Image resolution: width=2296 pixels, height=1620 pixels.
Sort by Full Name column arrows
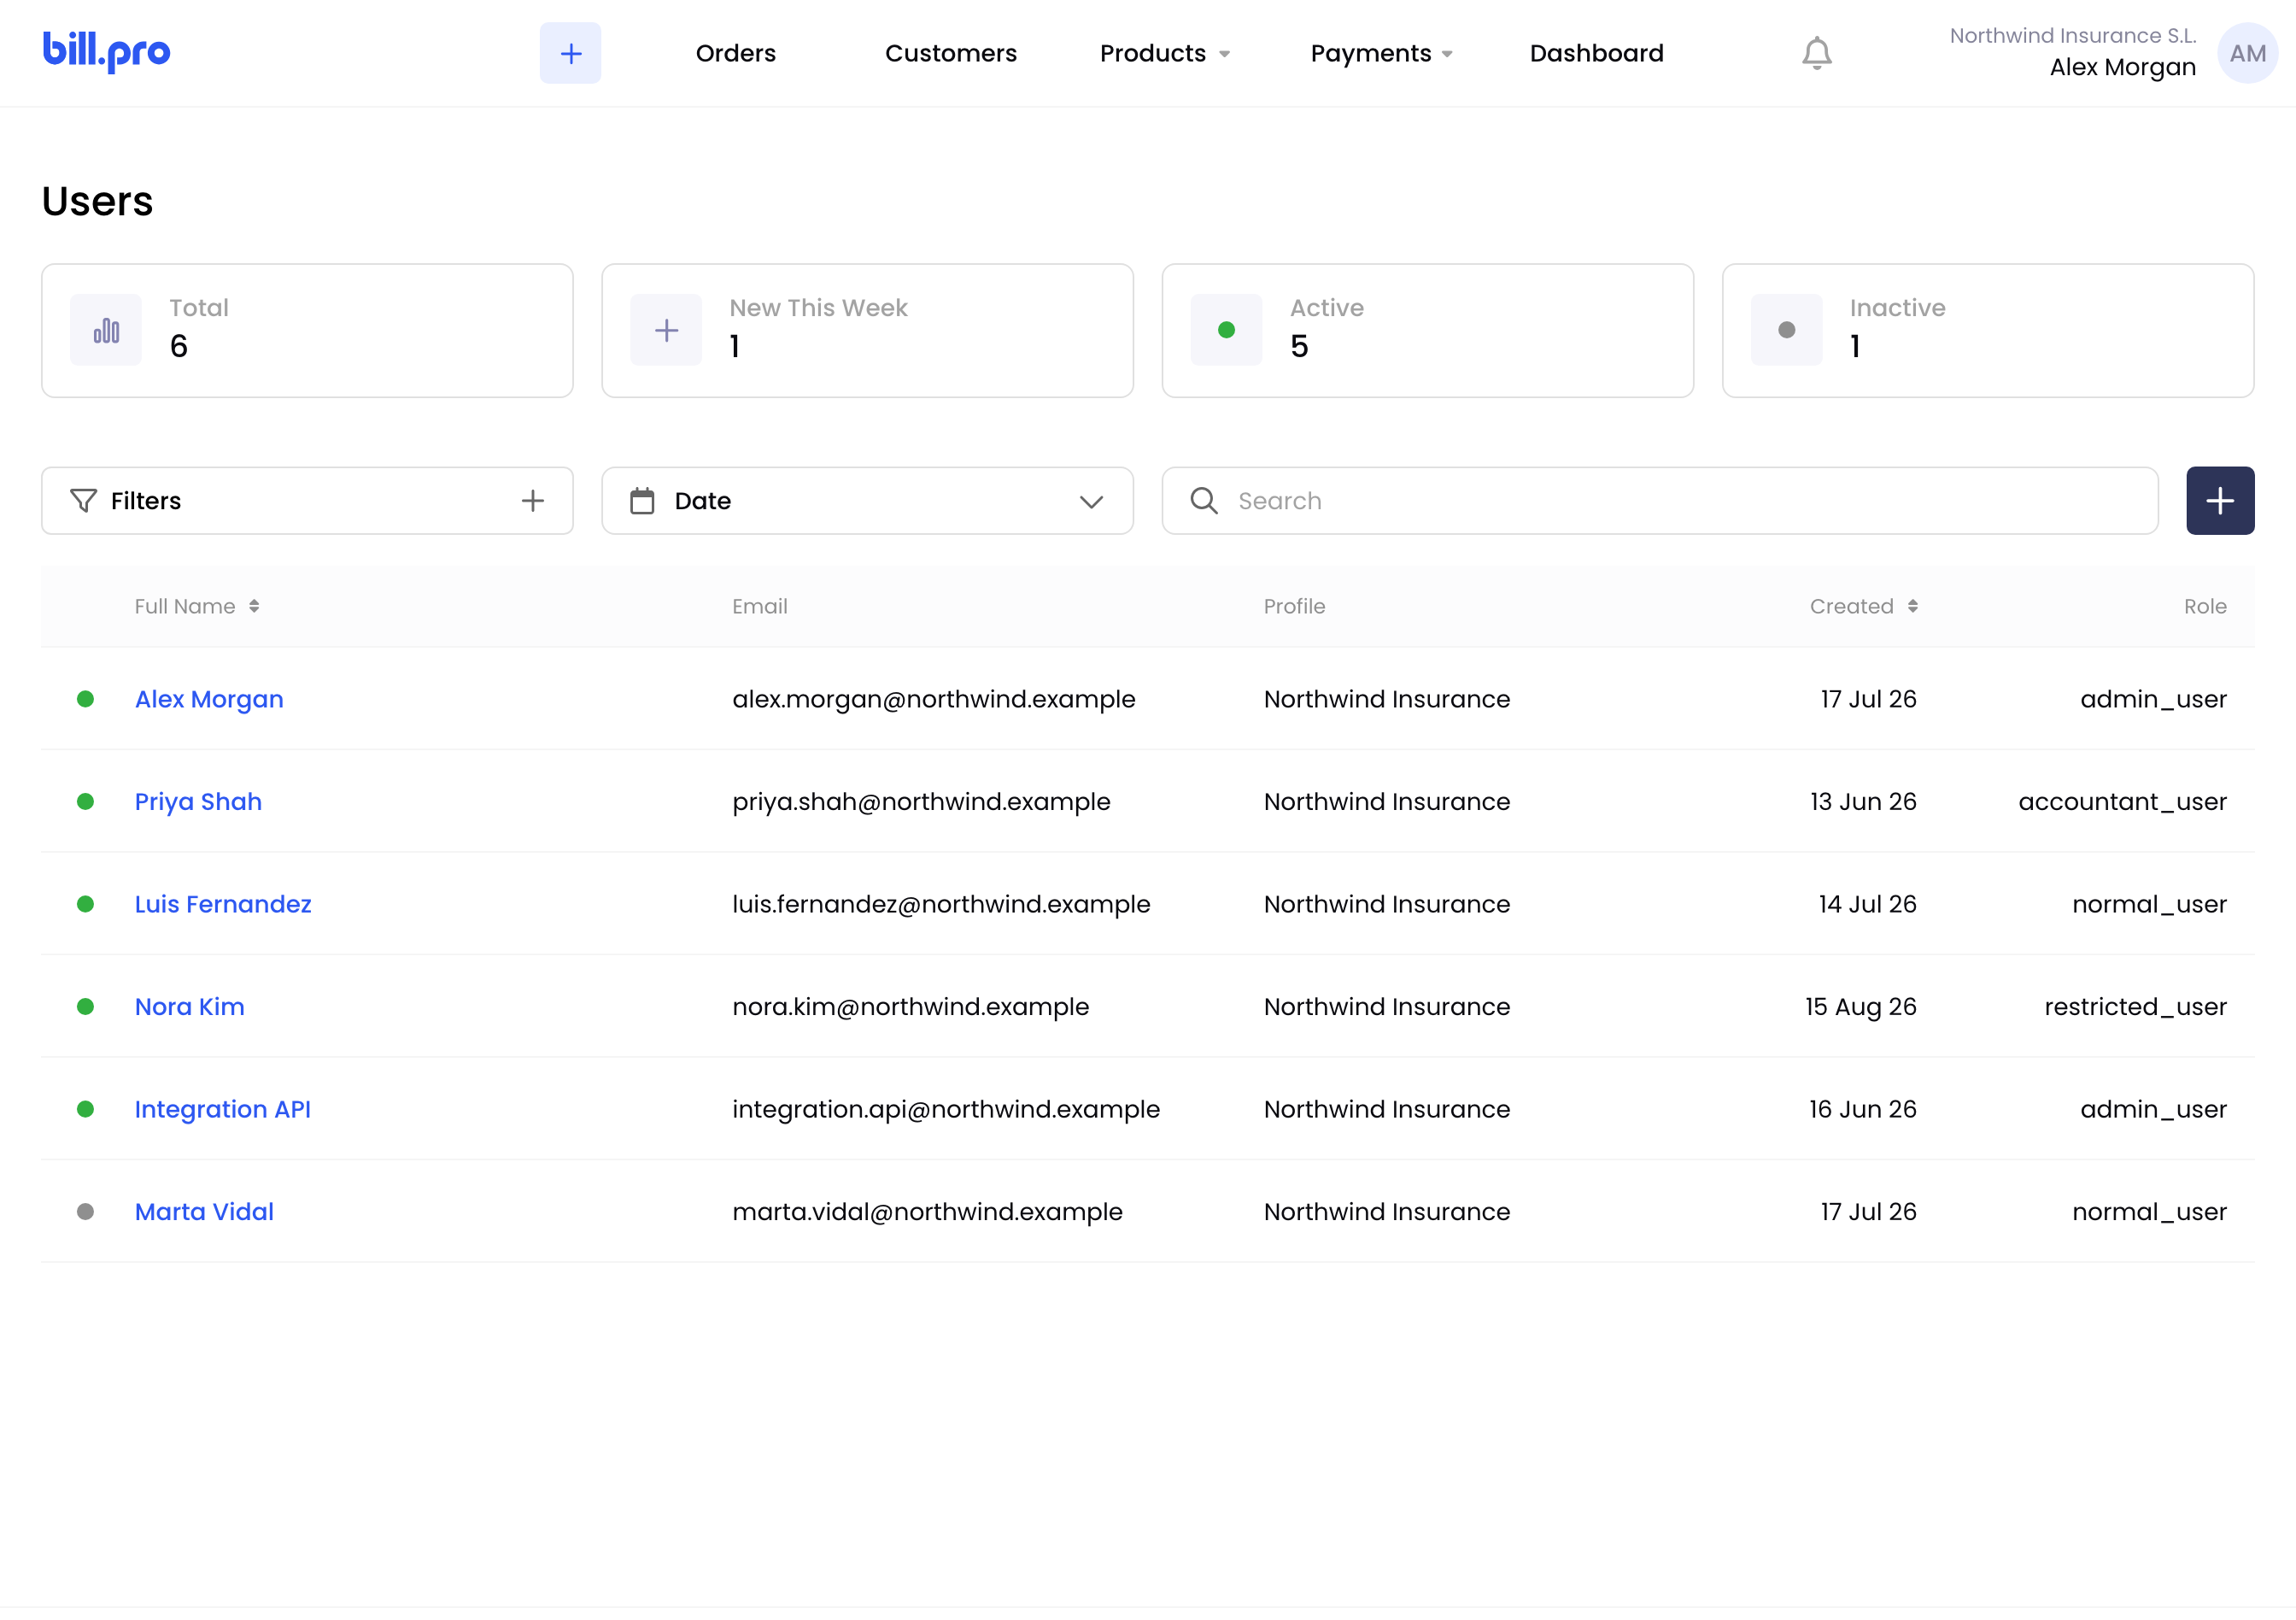(254, 606)
